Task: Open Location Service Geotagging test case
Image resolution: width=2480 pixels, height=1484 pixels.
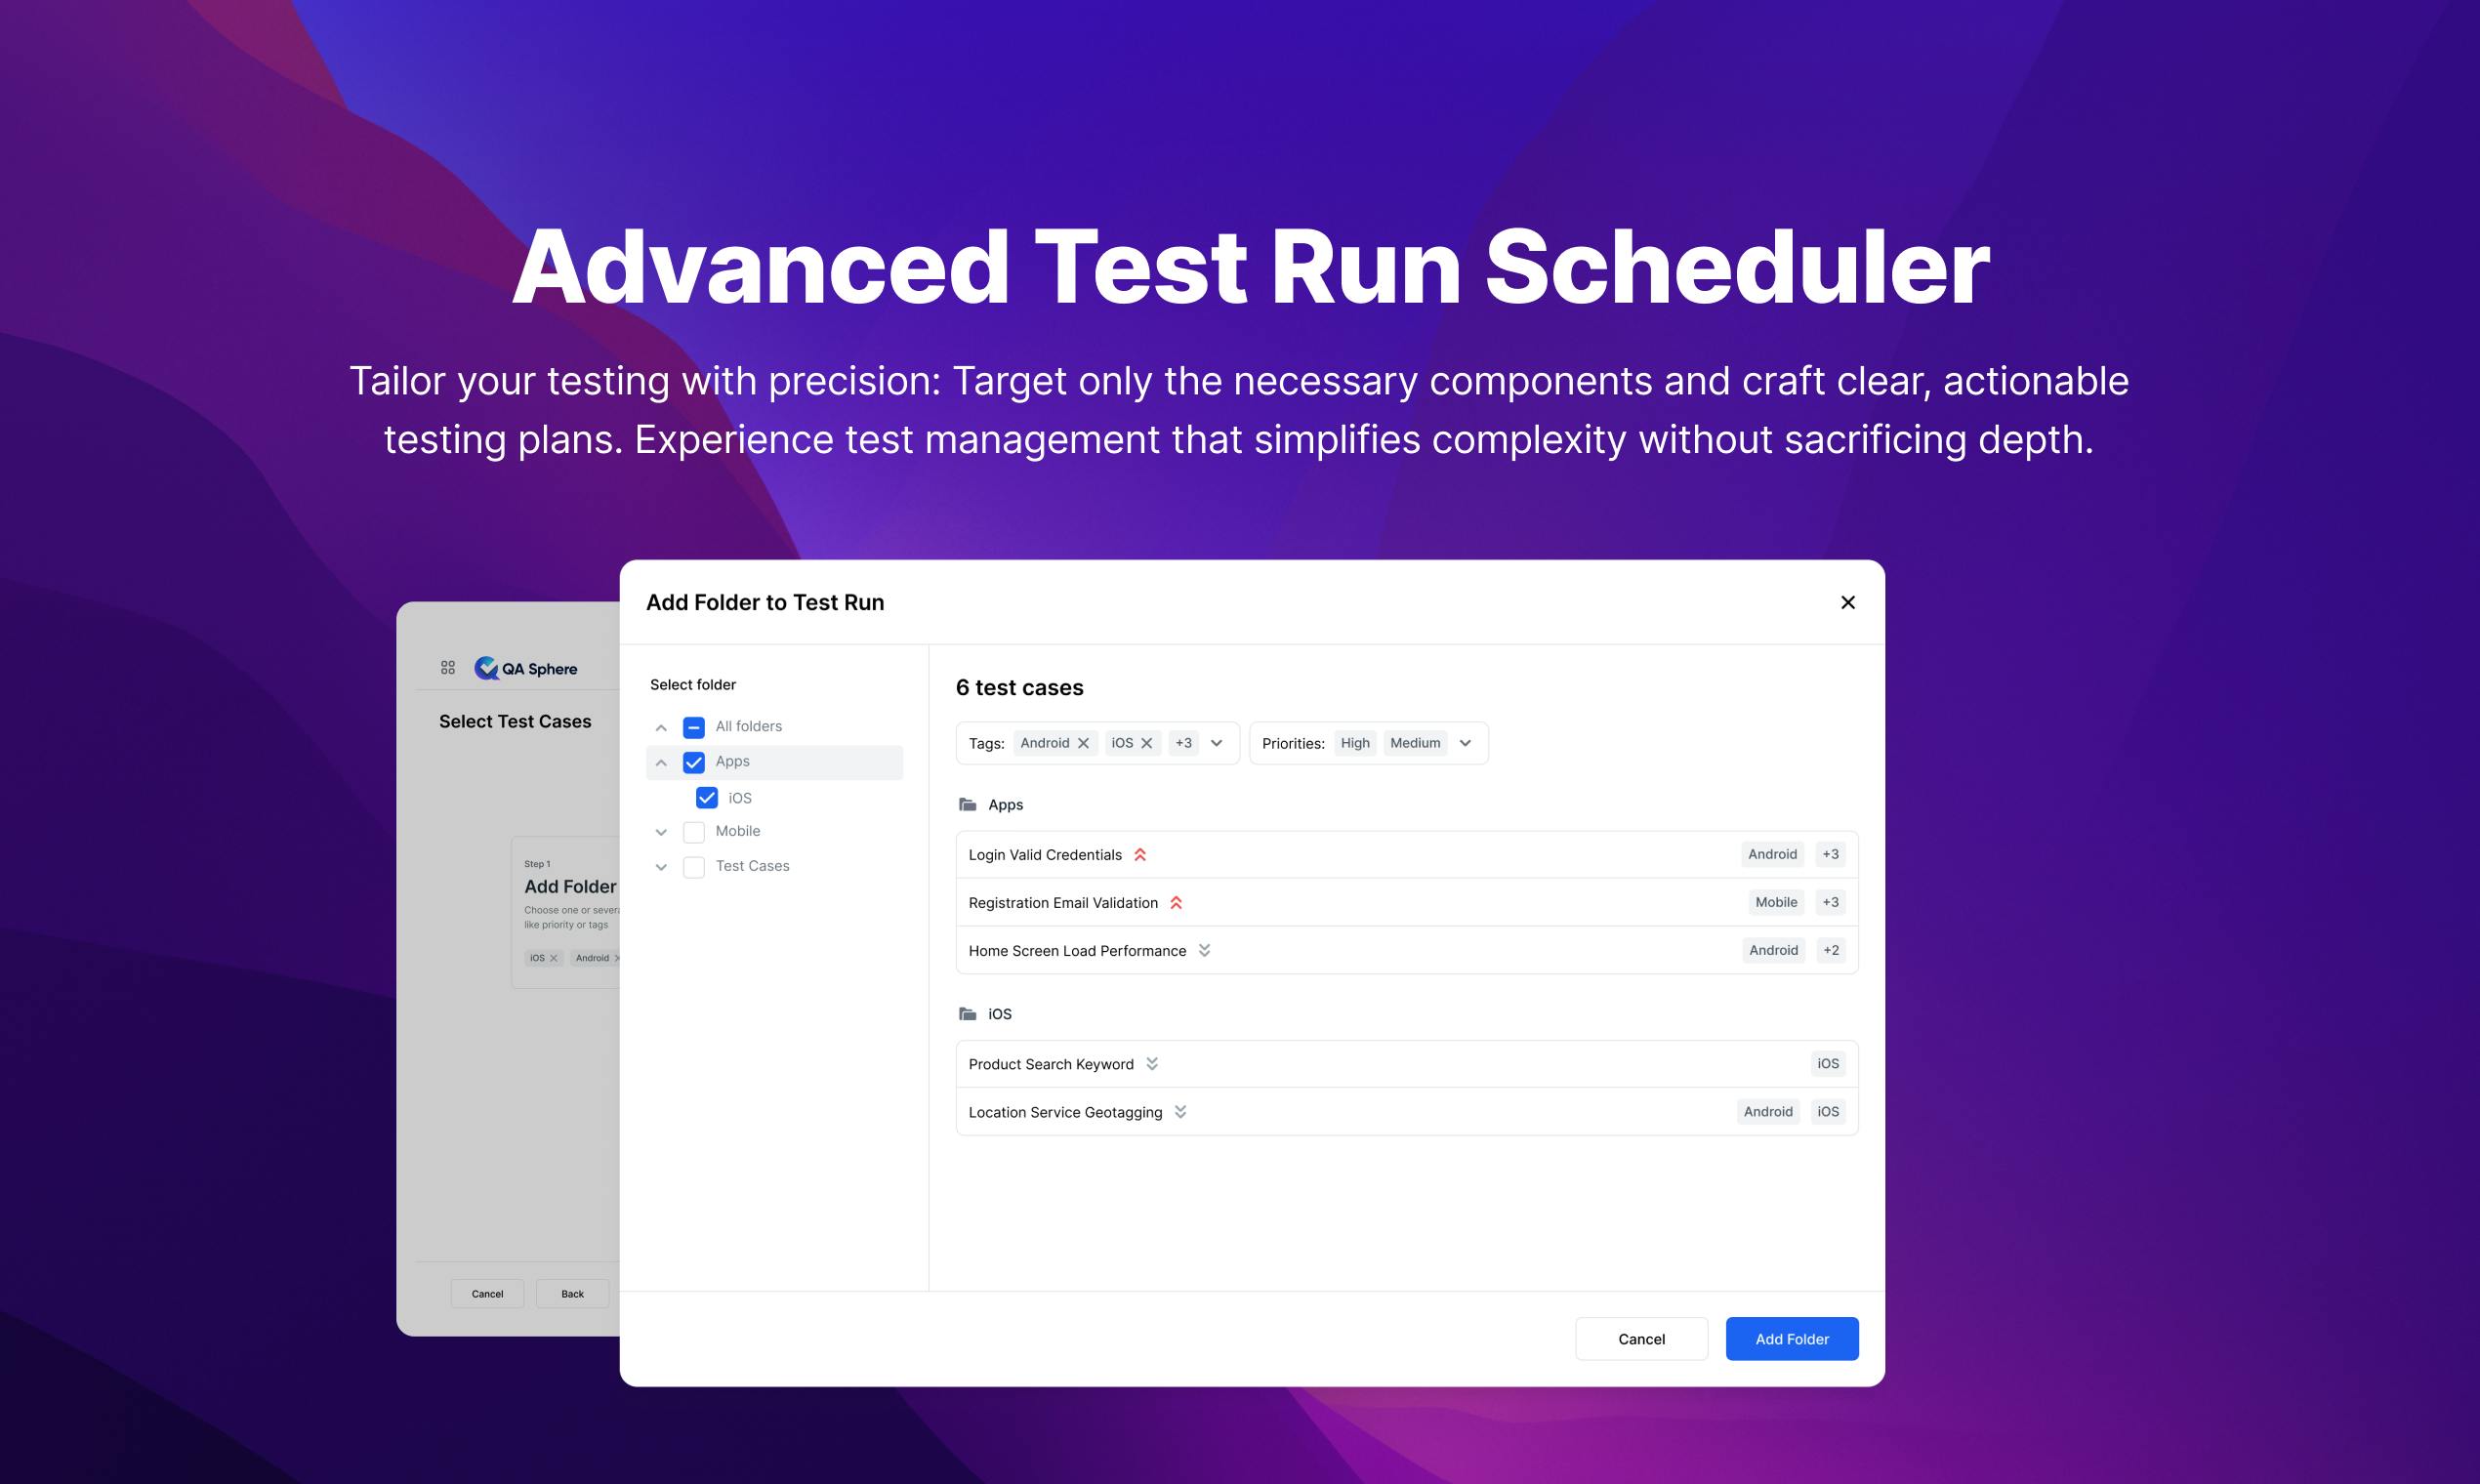Action: (x=1407, y=1111)
